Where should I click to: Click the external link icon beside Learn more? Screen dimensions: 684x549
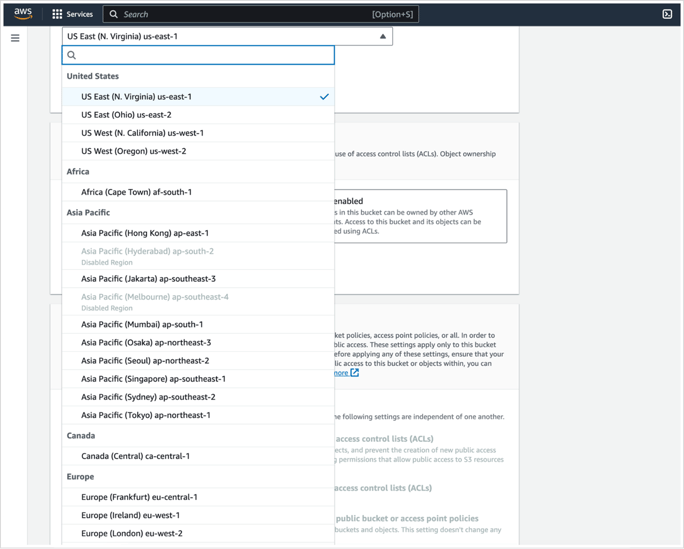coord(354,372)
